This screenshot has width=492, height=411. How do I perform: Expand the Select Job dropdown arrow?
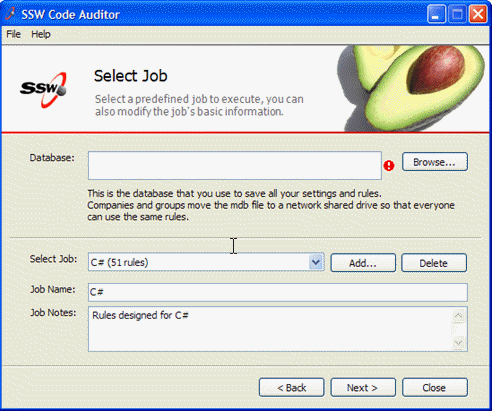point(316,262)
